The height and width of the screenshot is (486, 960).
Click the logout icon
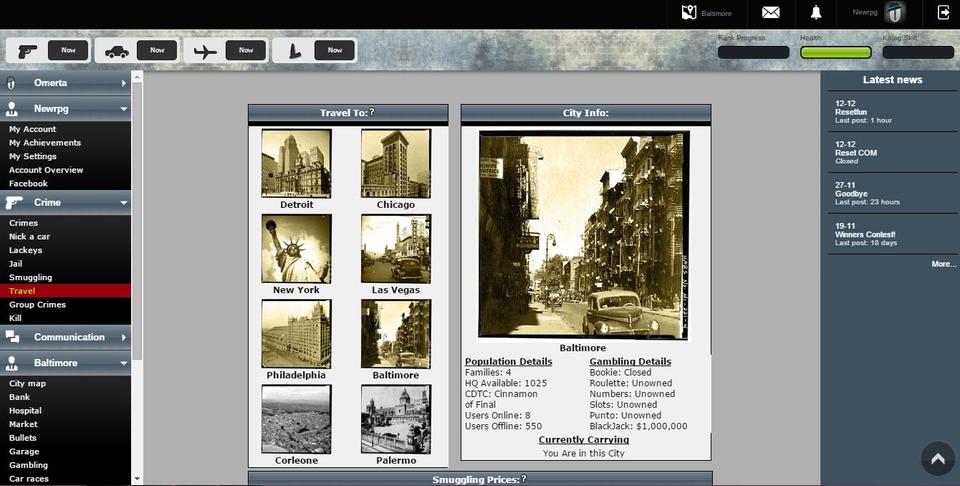pos(943,12)
